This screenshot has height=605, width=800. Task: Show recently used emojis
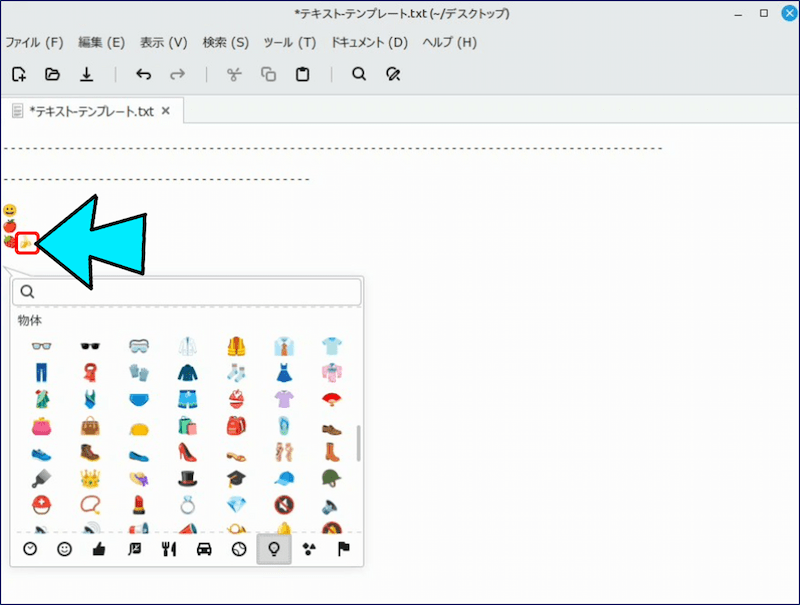point(29,549)
